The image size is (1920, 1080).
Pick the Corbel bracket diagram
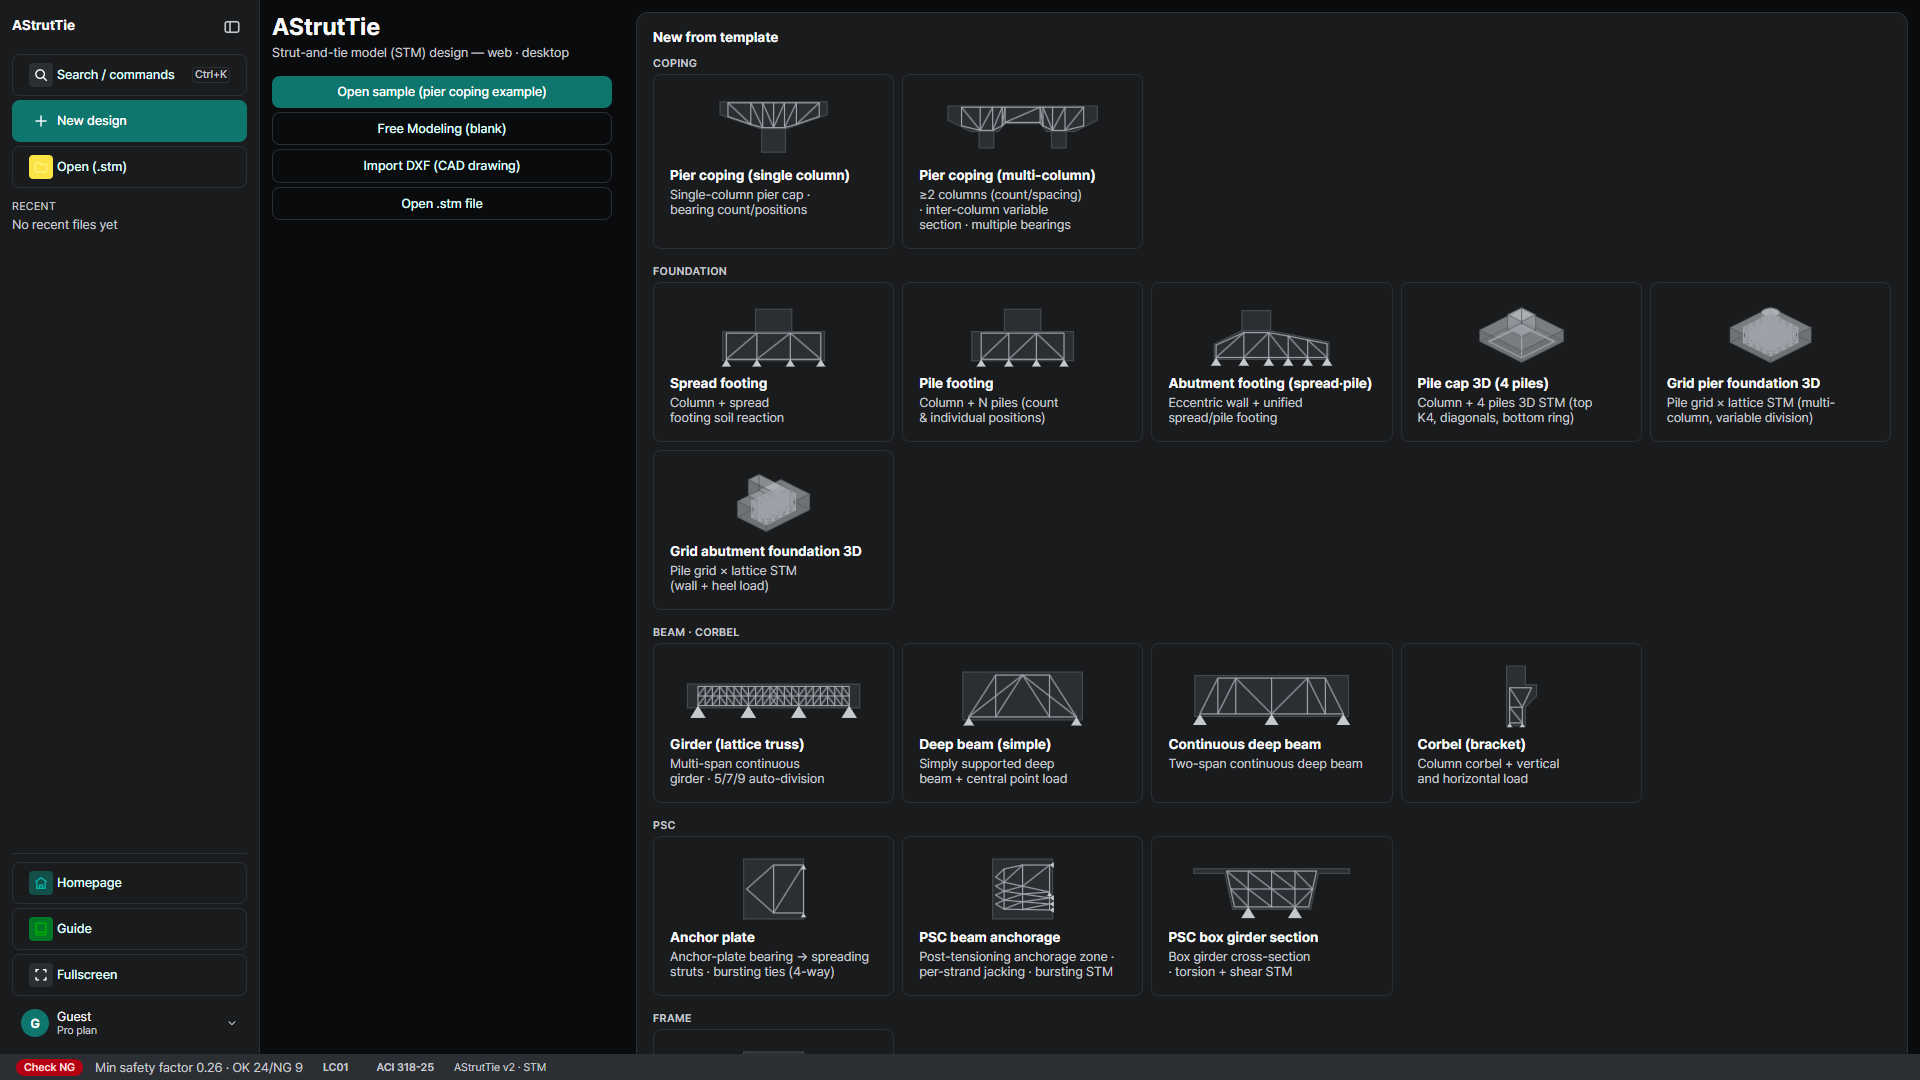click(x=1521, y=697)
